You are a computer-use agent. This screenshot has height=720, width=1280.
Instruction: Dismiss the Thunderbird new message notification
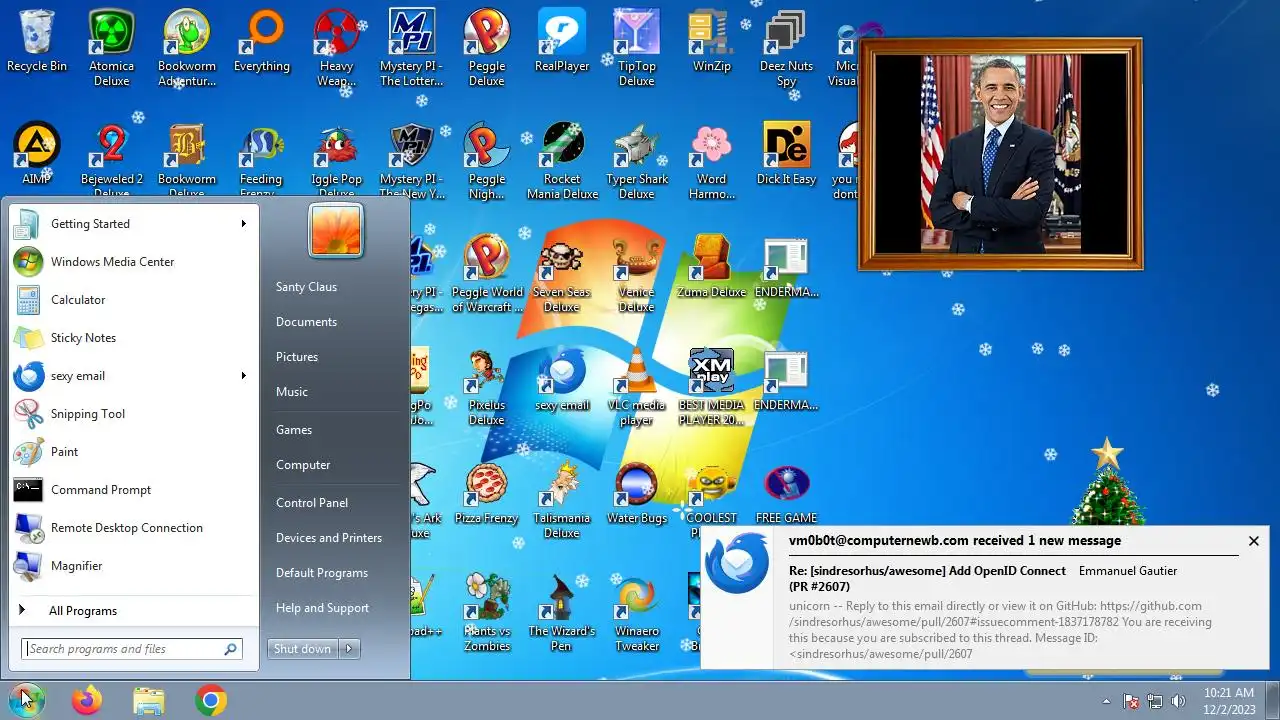point(1253,541)
